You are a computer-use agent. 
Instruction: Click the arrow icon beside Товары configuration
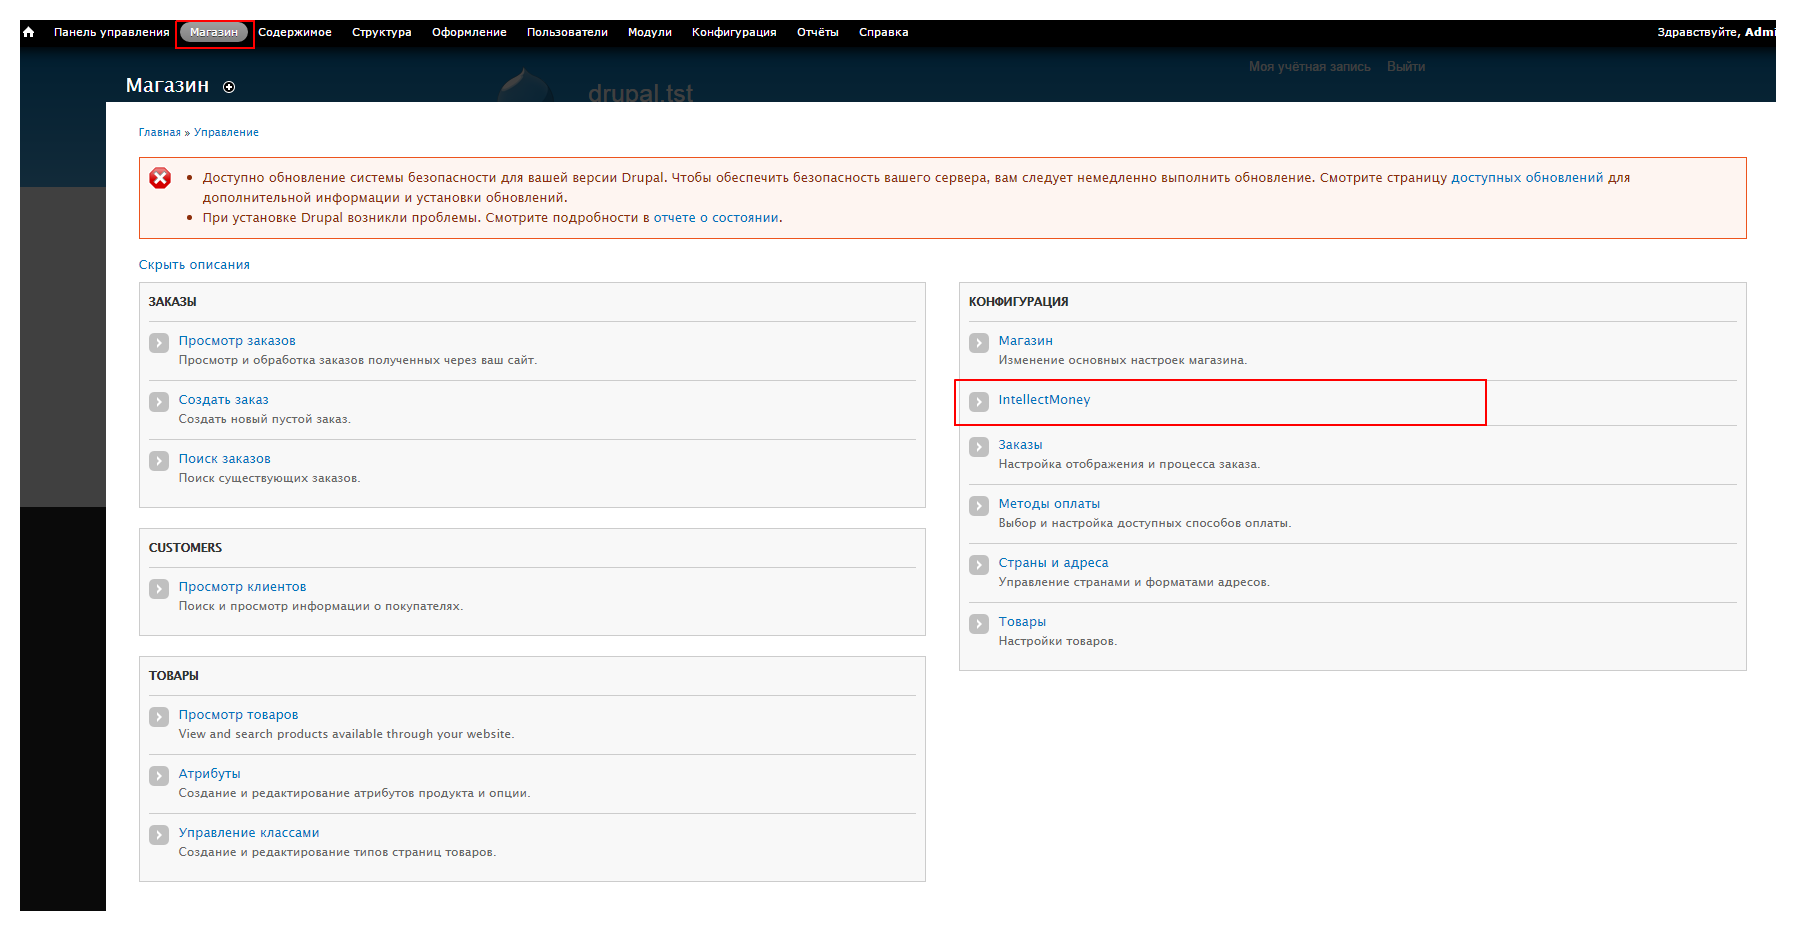pyautogui.click(x=979, y=624)
